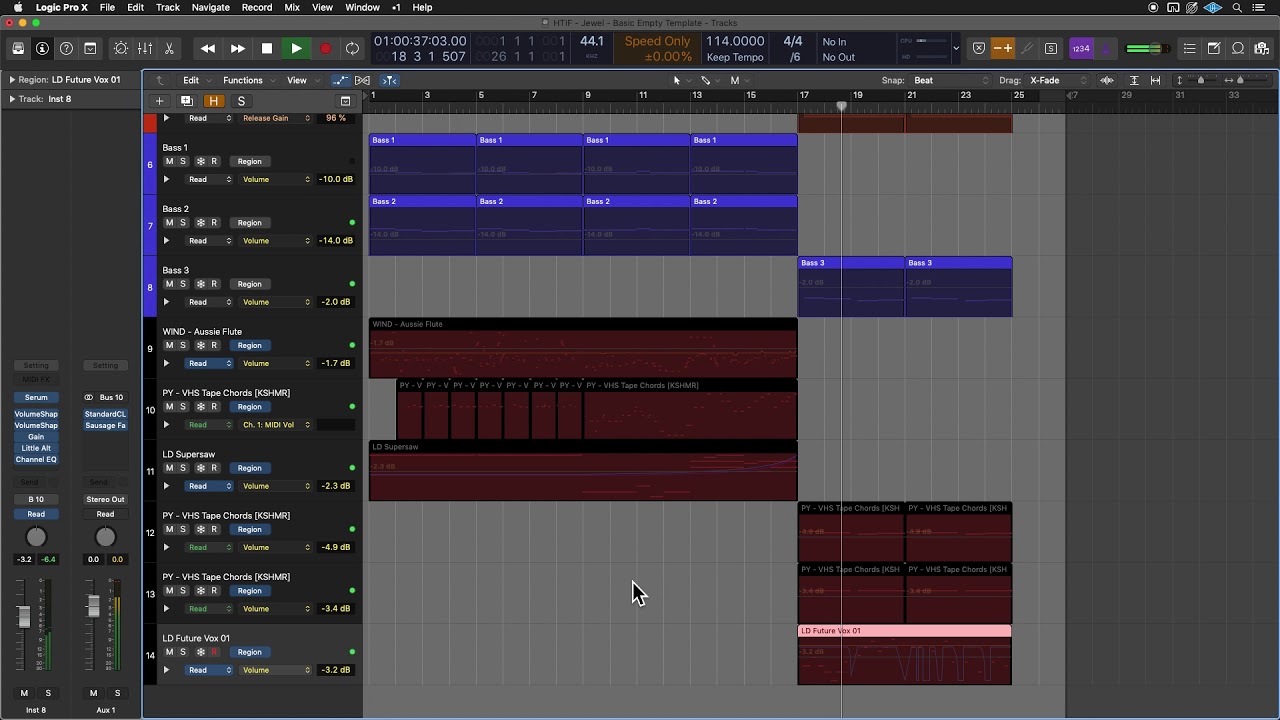Click the Duplicate Track icon

pos(186,101)
